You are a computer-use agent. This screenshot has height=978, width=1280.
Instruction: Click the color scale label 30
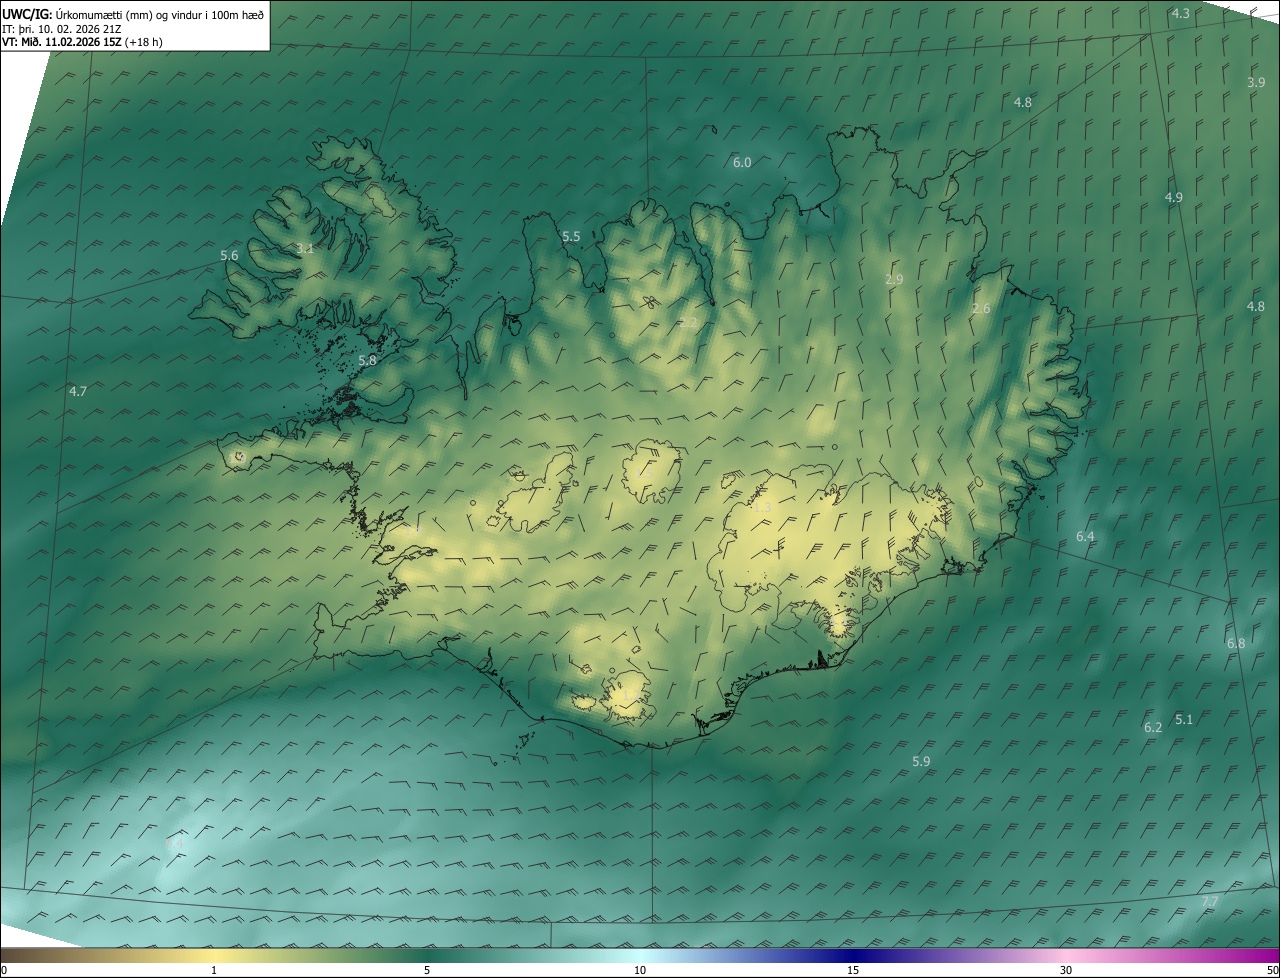click(x=1066, y=970)
